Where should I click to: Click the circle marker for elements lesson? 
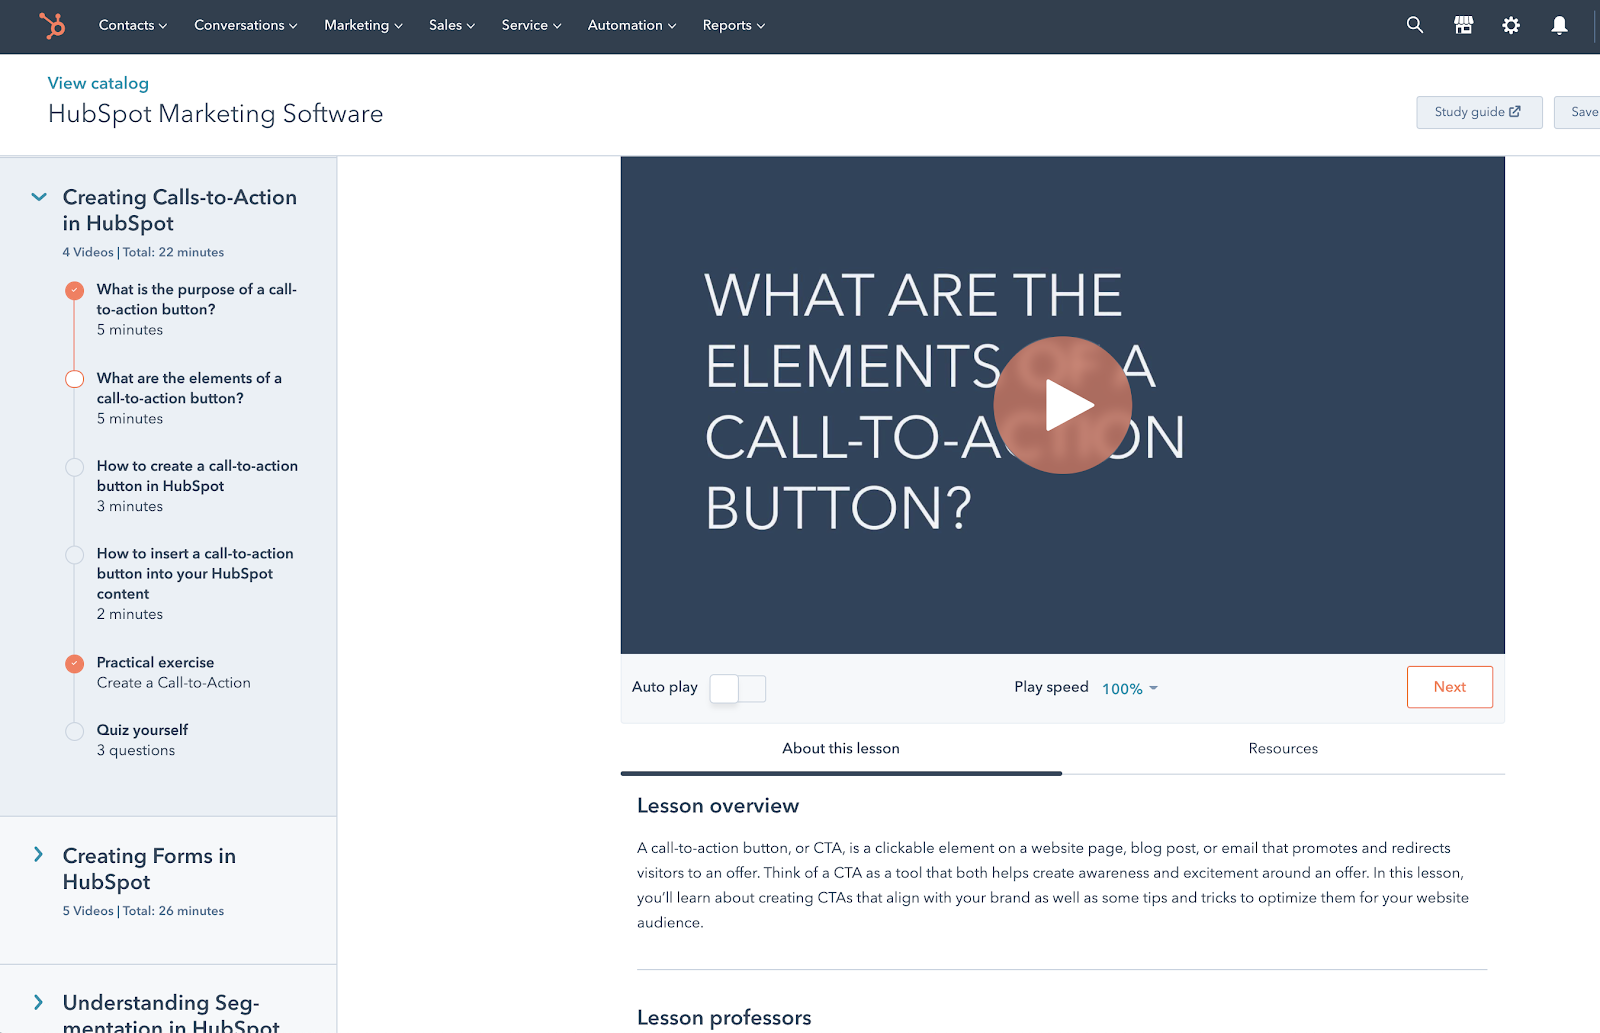(x=75, y=379)
